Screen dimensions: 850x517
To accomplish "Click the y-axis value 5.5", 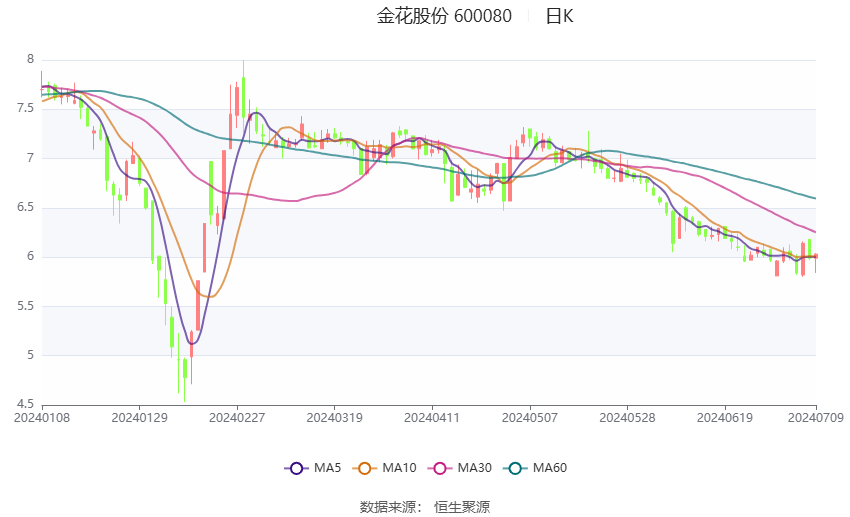I will (25, 306).
